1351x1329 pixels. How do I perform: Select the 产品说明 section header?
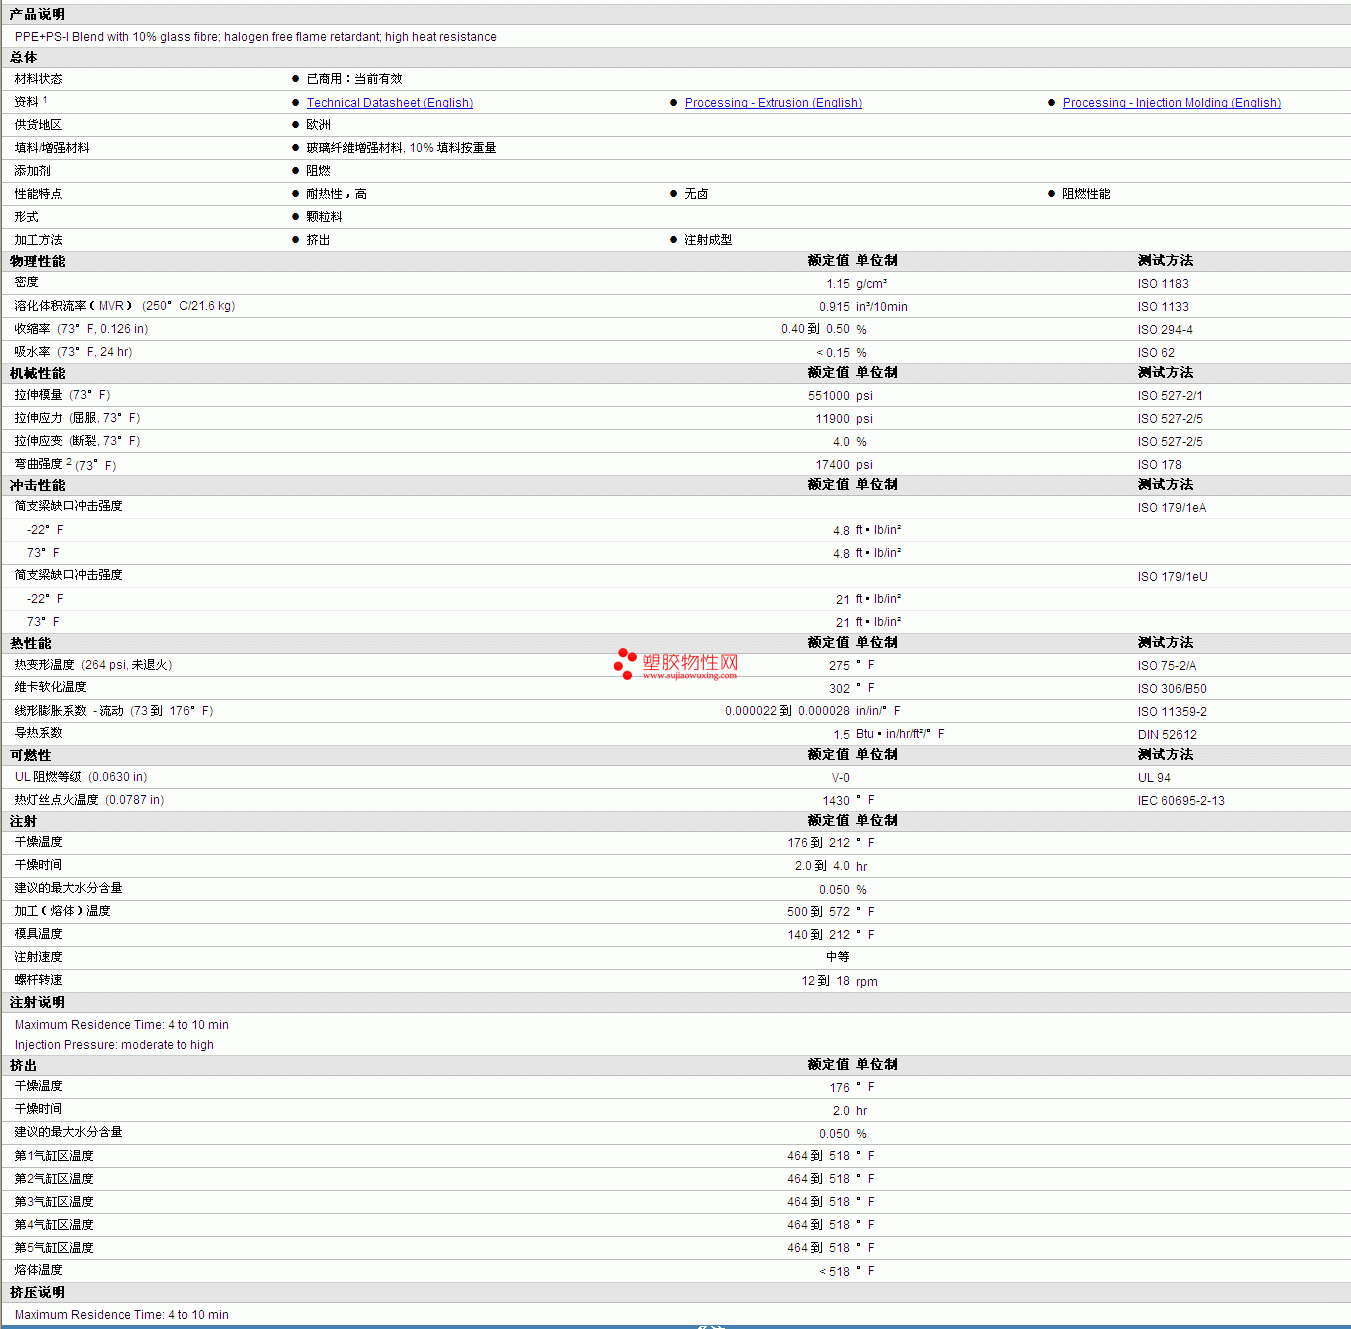(37, 14)
